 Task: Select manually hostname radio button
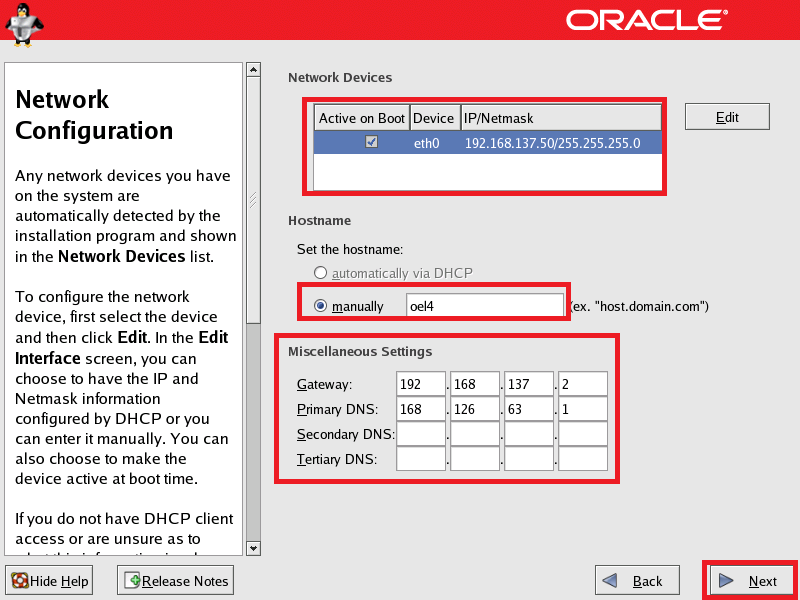pos(320,306)
